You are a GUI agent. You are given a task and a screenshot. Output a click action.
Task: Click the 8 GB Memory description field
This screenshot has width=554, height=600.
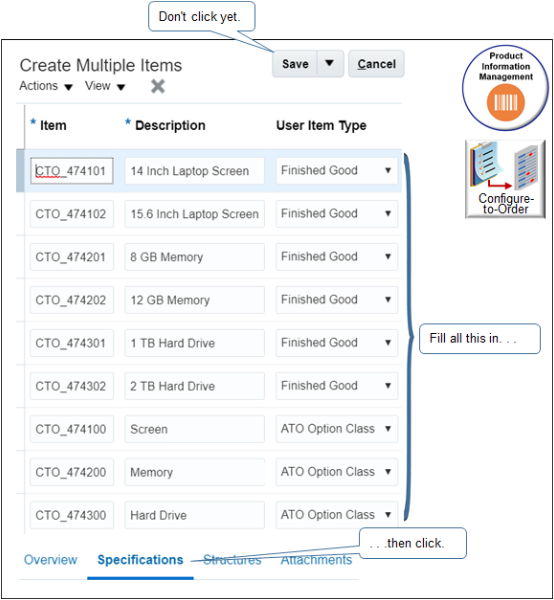point(194,257)
